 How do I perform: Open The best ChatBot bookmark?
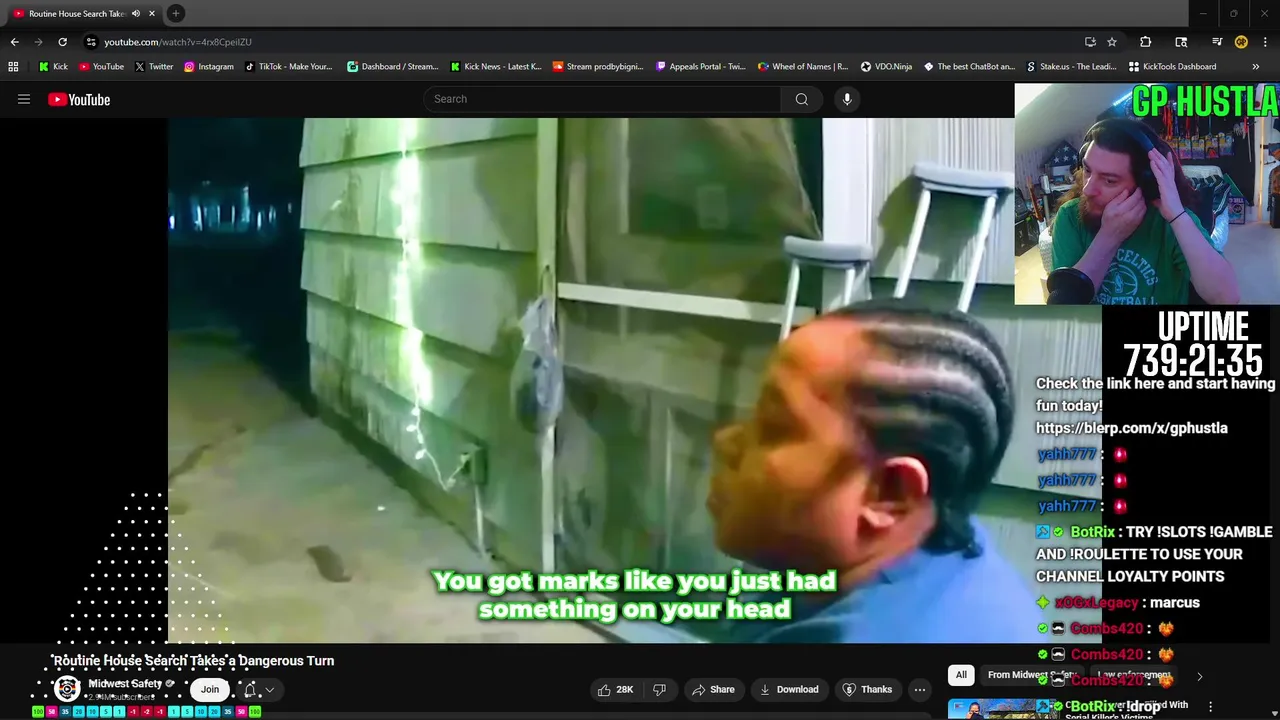(969, 67)
